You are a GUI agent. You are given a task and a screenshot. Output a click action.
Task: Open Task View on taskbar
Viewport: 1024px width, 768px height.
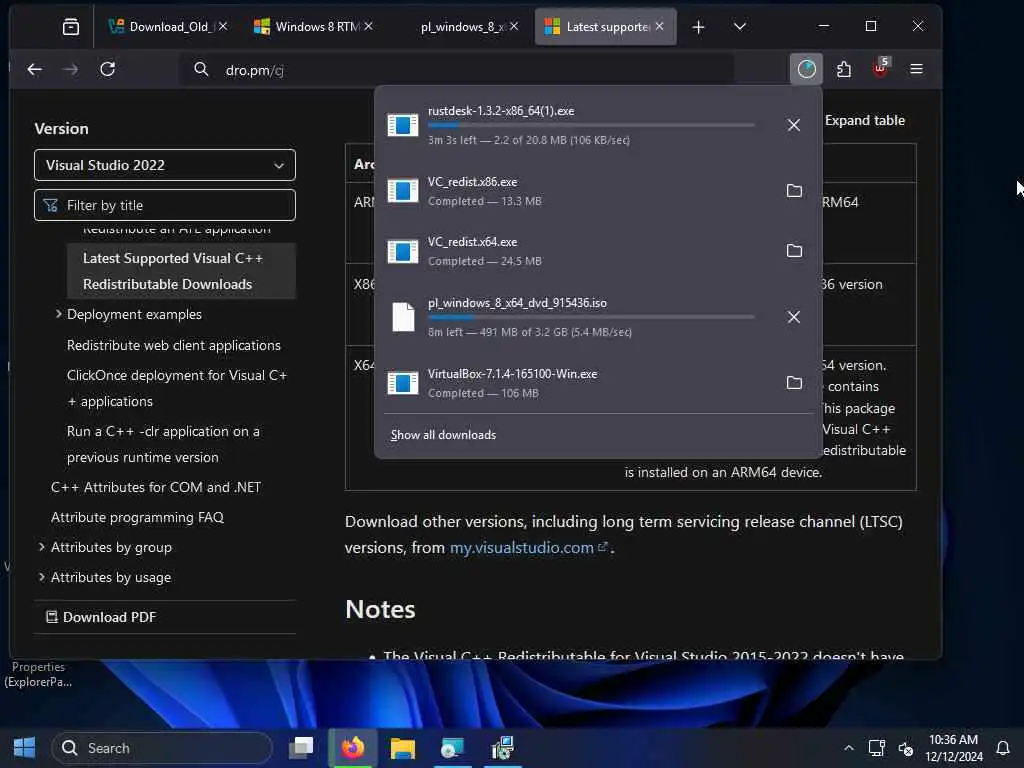click(x=301, y=748)
